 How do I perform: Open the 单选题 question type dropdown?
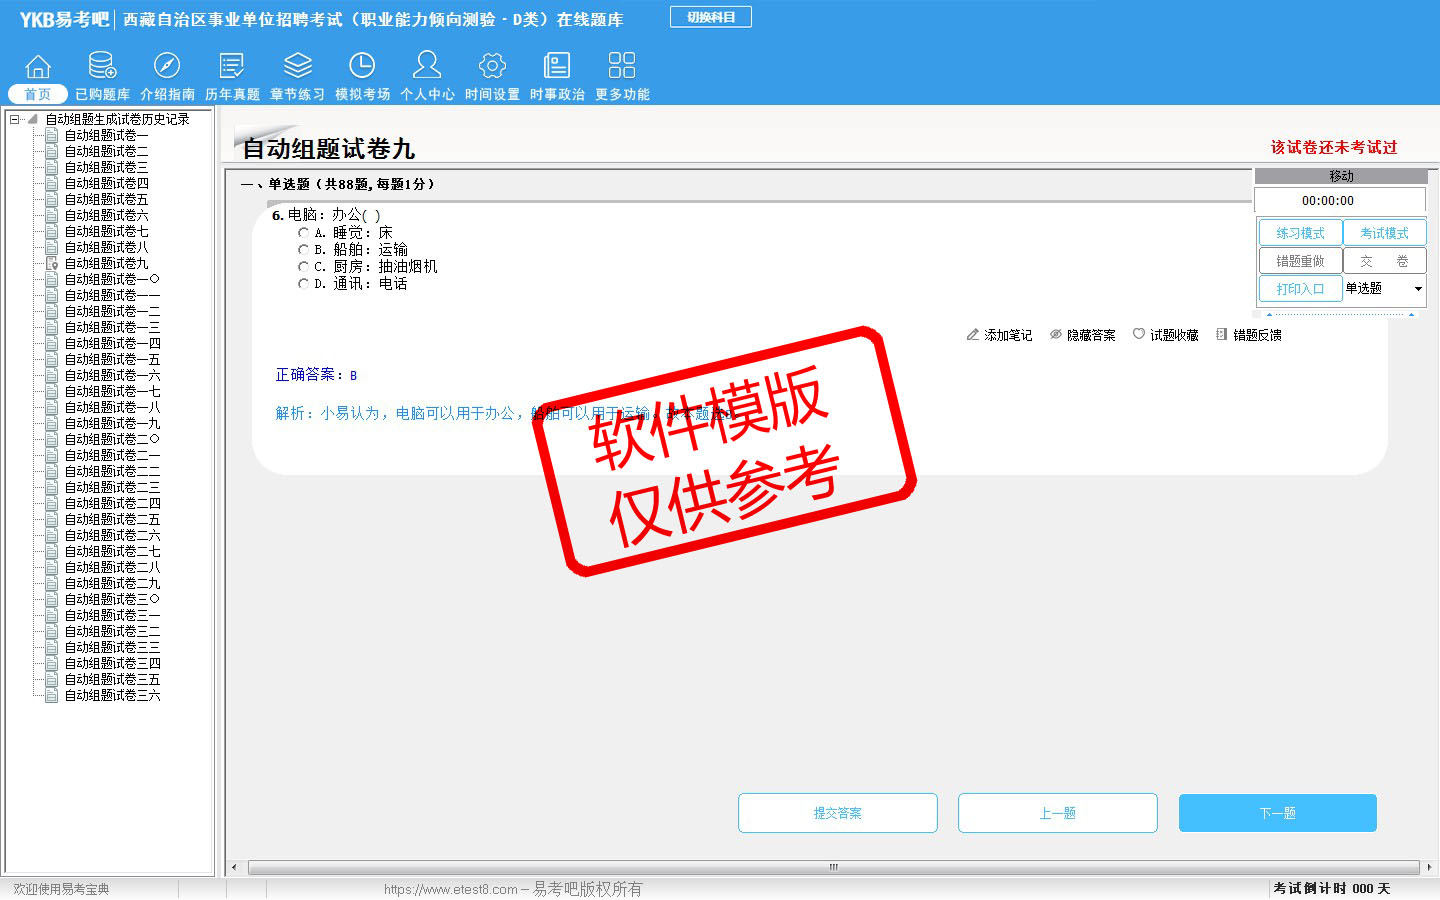(1384, 289)
